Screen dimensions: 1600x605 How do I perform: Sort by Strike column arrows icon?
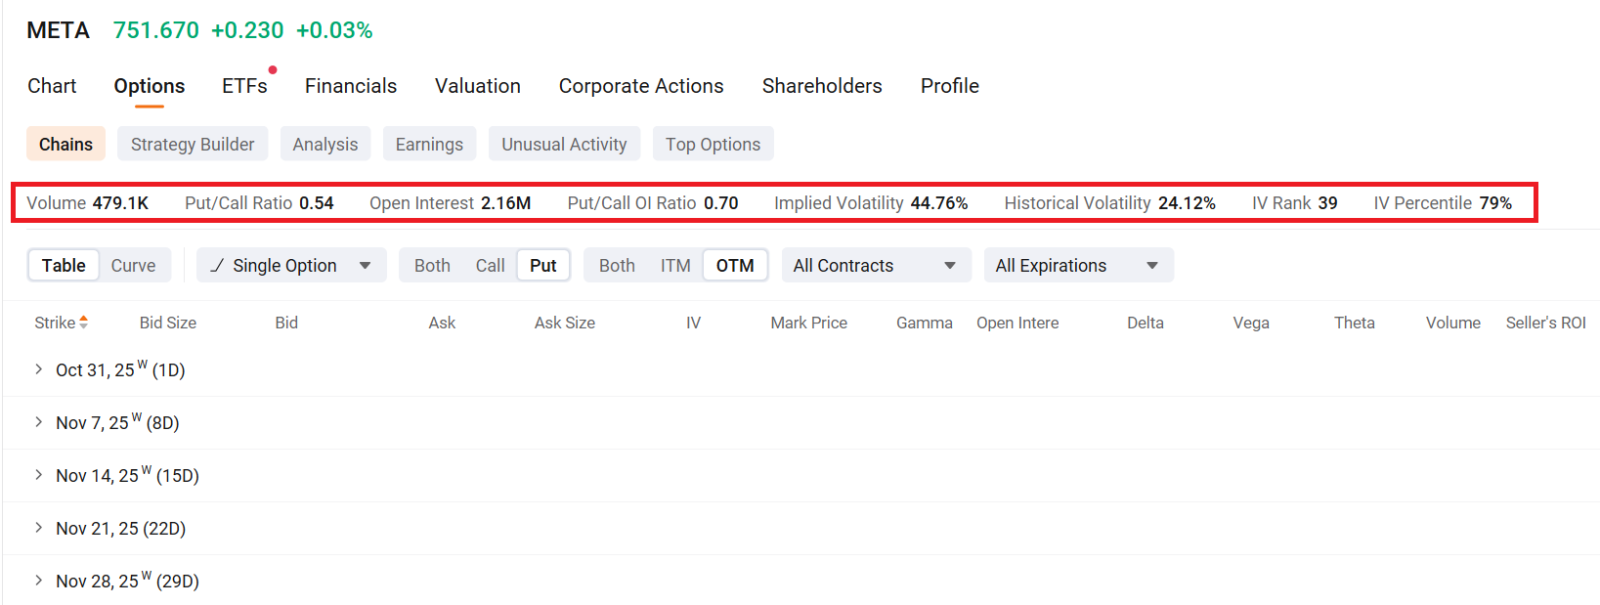click(84, 322)
